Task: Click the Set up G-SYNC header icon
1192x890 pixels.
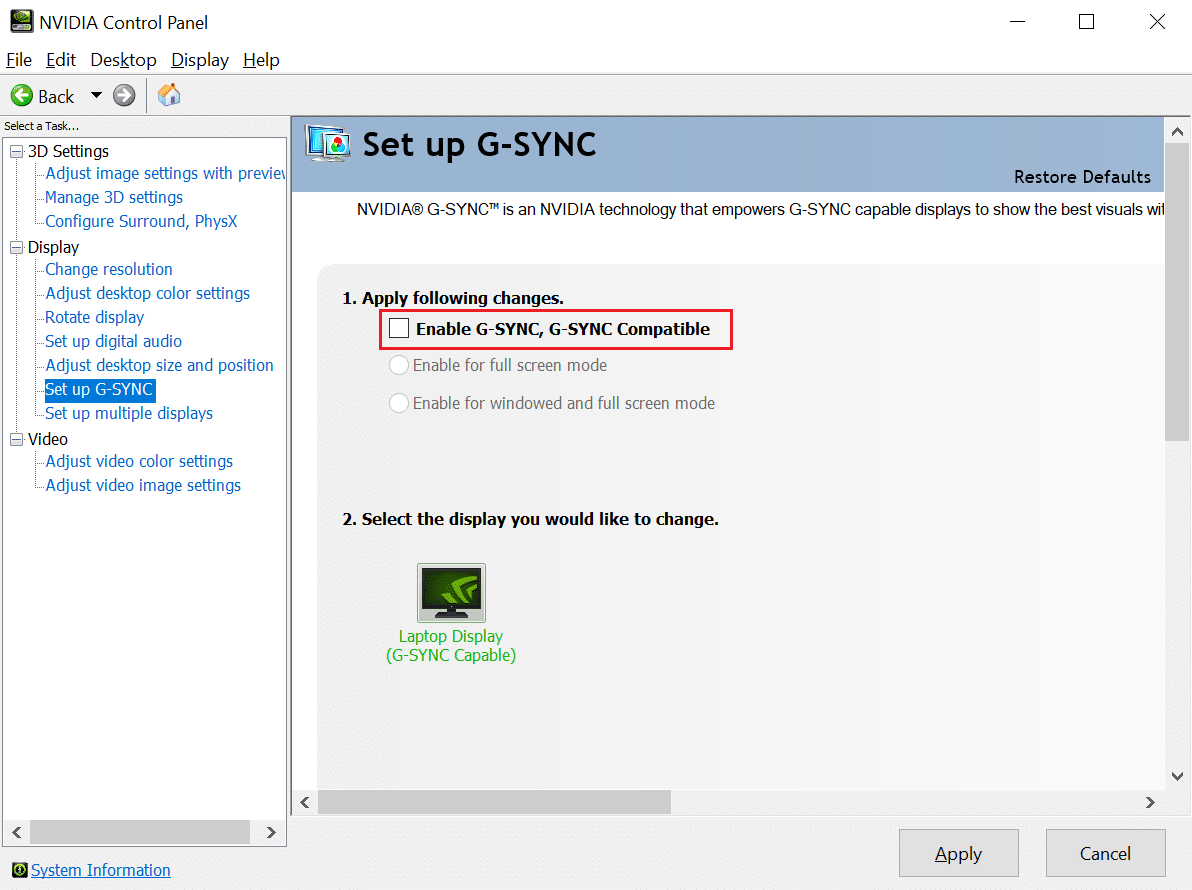Action: pos(330,144)
